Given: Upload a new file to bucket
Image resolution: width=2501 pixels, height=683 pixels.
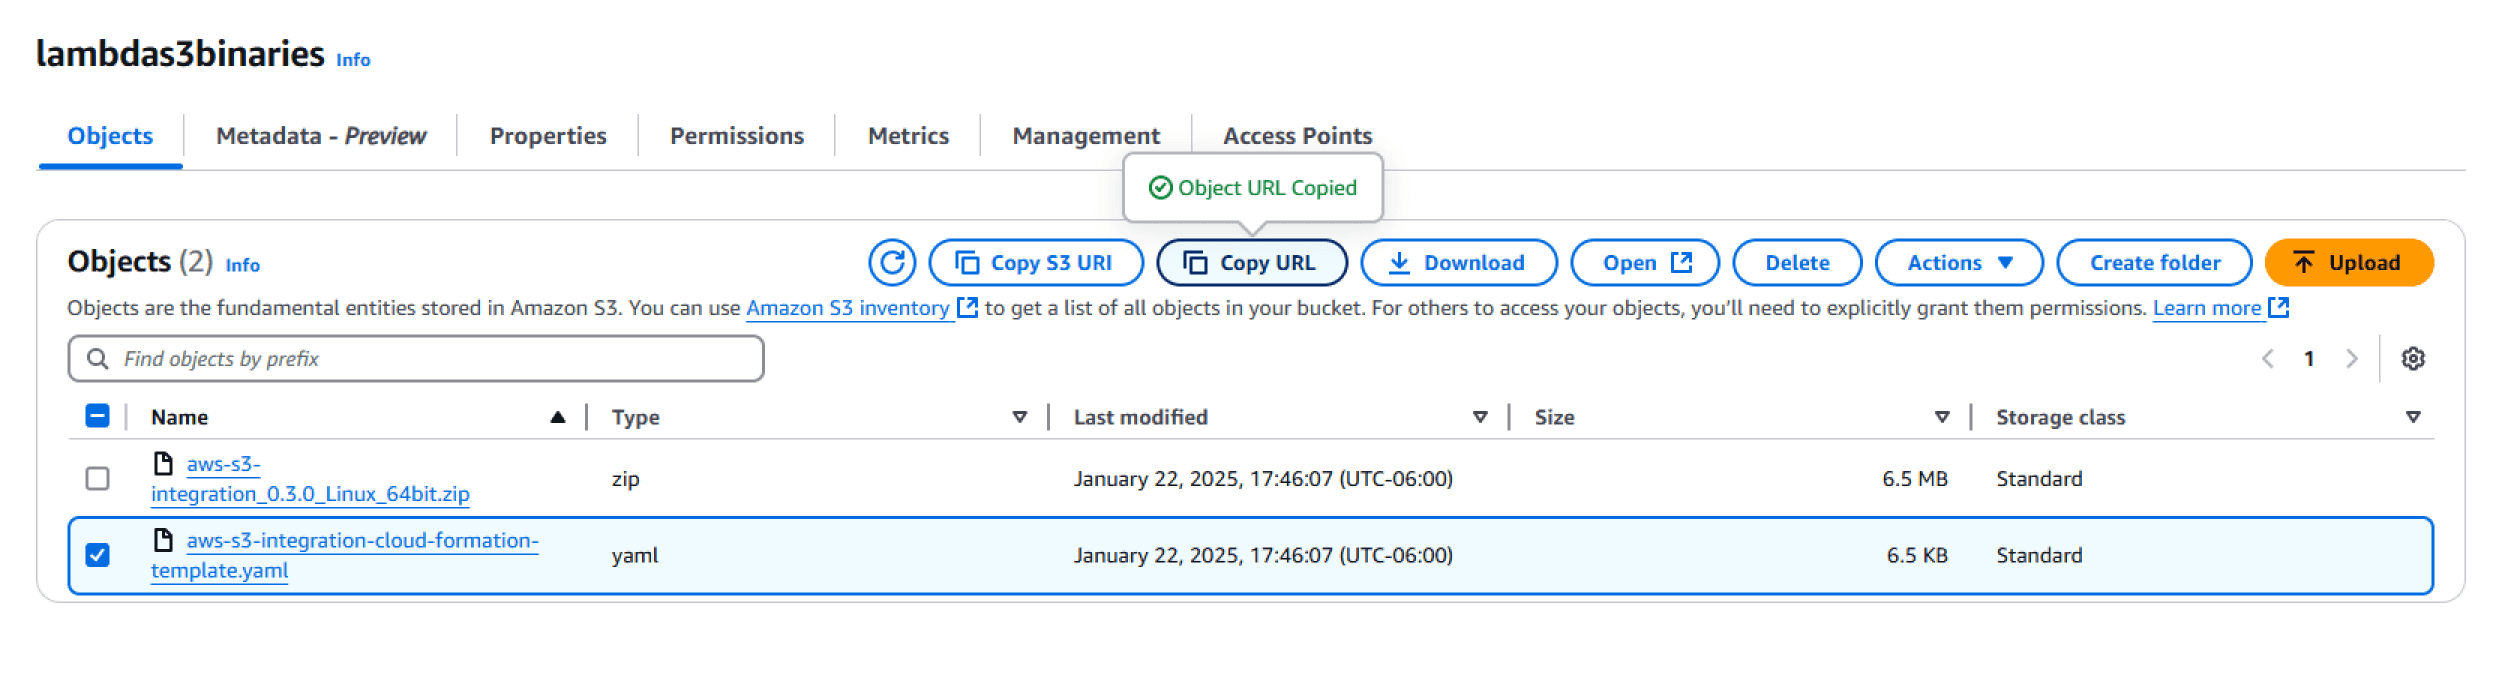Looking at the screenshot, I should coord(2347,263).
